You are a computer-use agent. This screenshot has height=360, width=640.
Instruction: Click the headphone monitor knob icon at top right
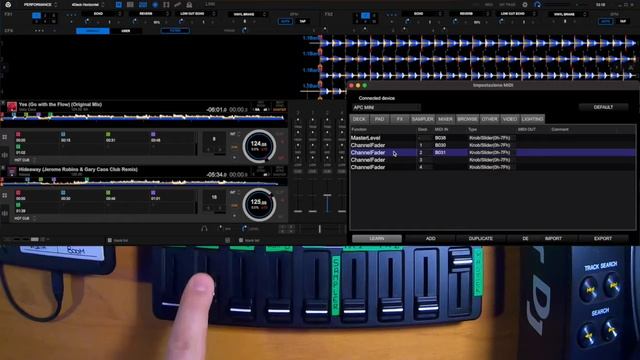point(537,5)
